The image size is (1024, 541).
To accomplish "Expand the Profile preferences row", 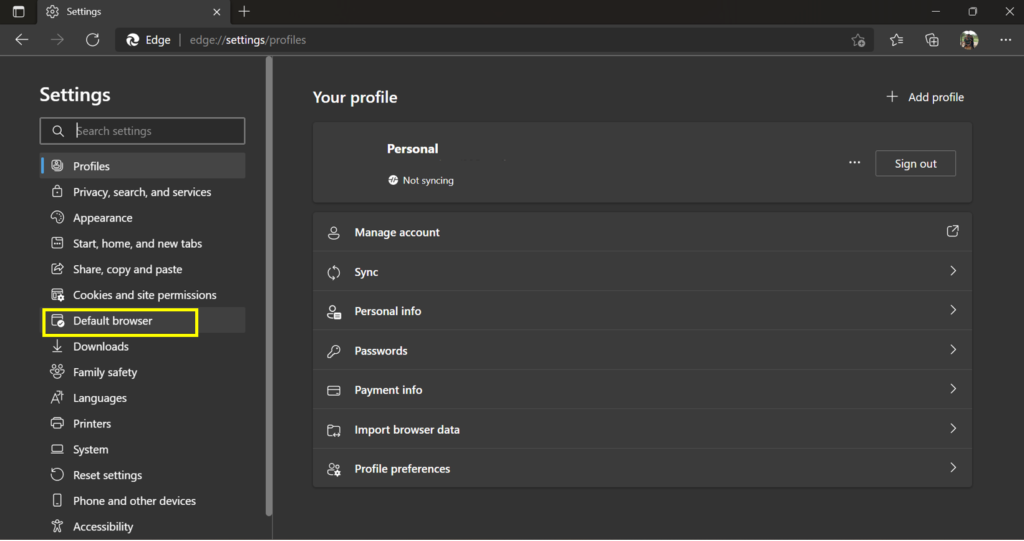I will click(x=641, y=469).
